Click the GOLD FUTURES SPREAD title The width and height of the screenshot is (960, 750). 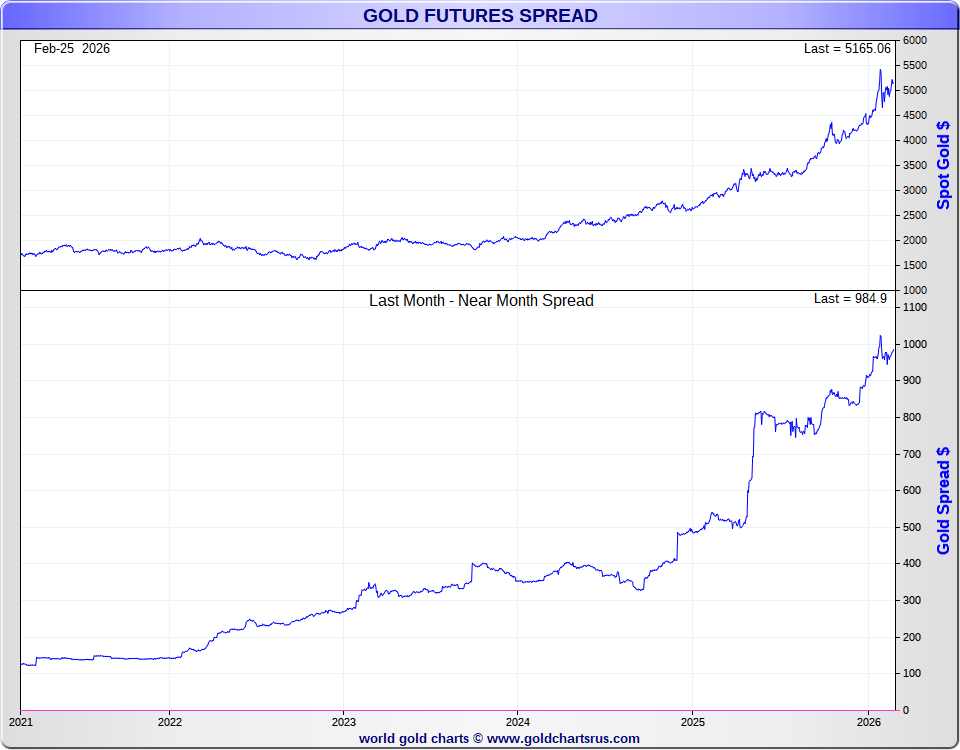480,16
